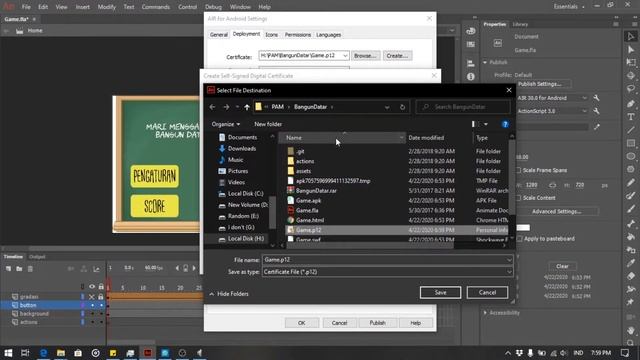
Task: Open the Commands menu
Action: click(x=156, y=7)
